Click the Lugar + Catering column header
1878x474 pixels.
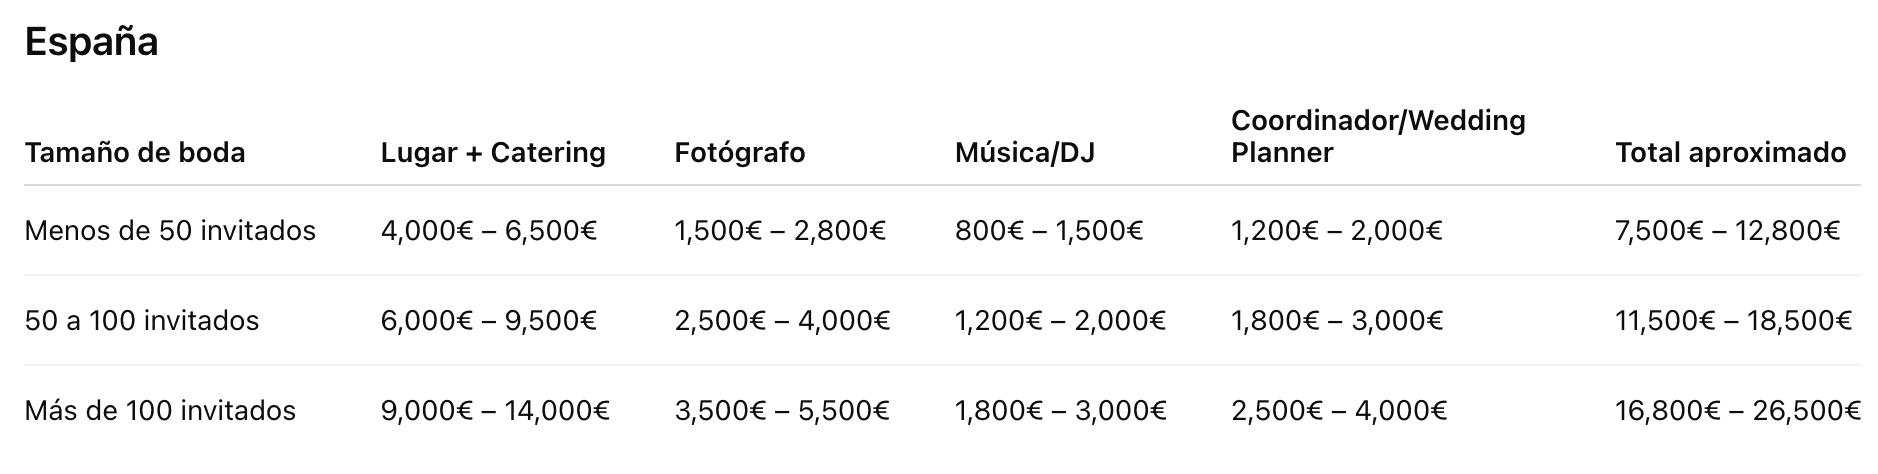493,153
